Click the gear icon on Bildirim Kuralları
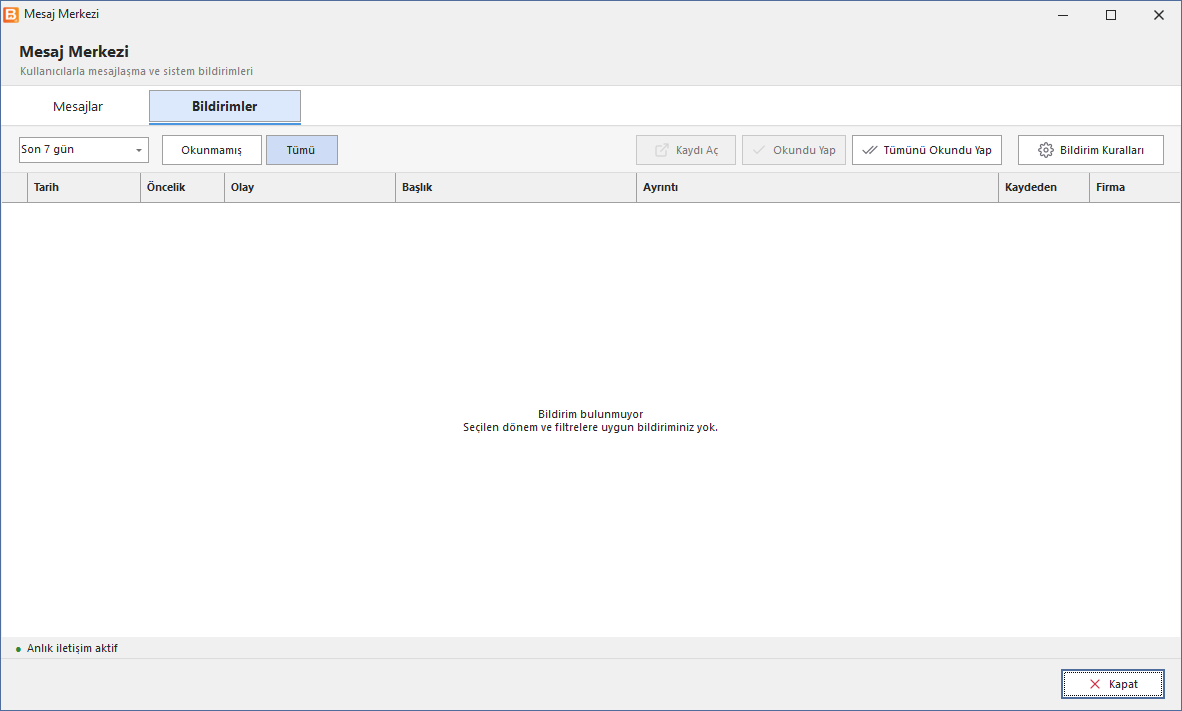This screenshot has width=1182, height=711. tap(1046, 150)
